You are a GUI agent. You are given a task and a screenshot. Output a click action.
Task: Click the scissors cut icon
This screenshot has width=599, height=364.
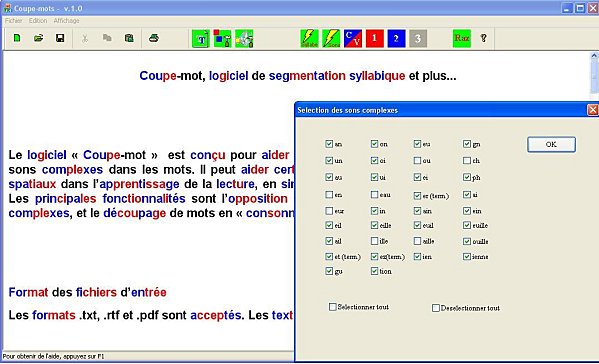click(85, 38)
